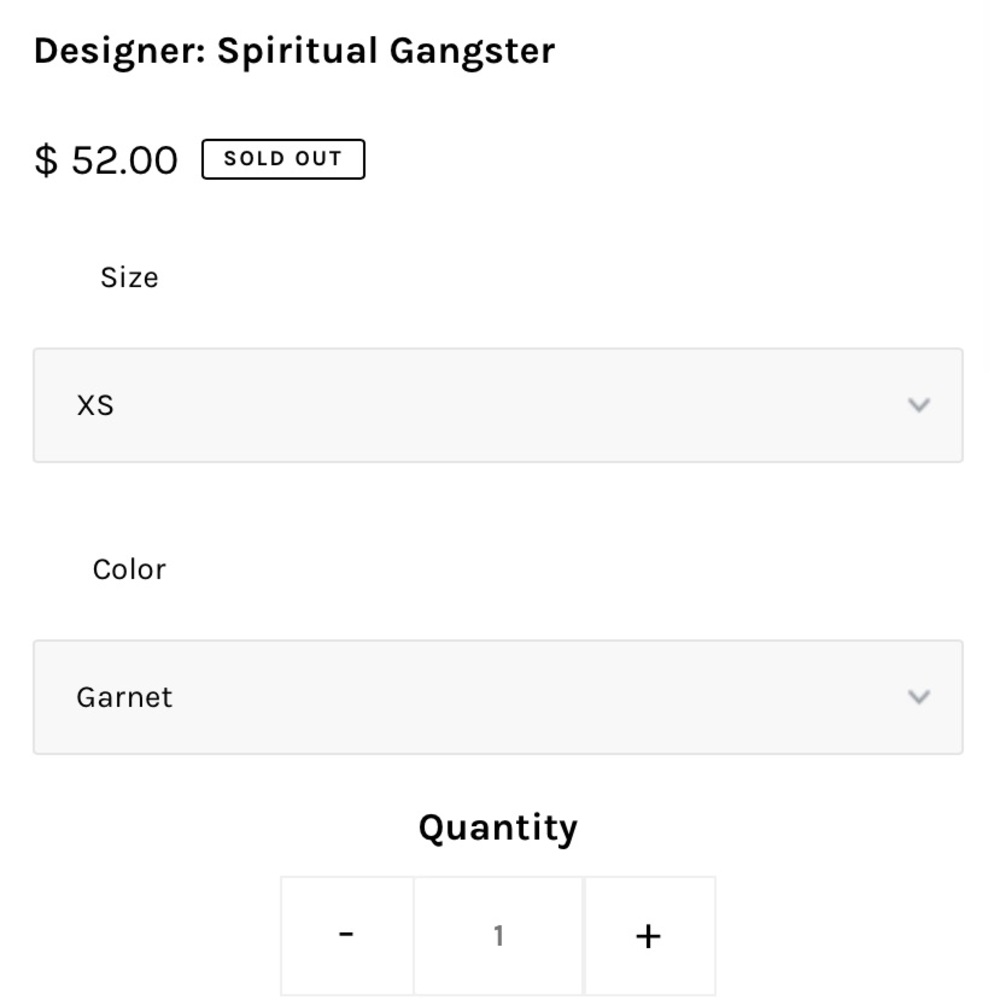Click the Size field label
This screenshot has height=1000, width=1000.
[129, 277]
